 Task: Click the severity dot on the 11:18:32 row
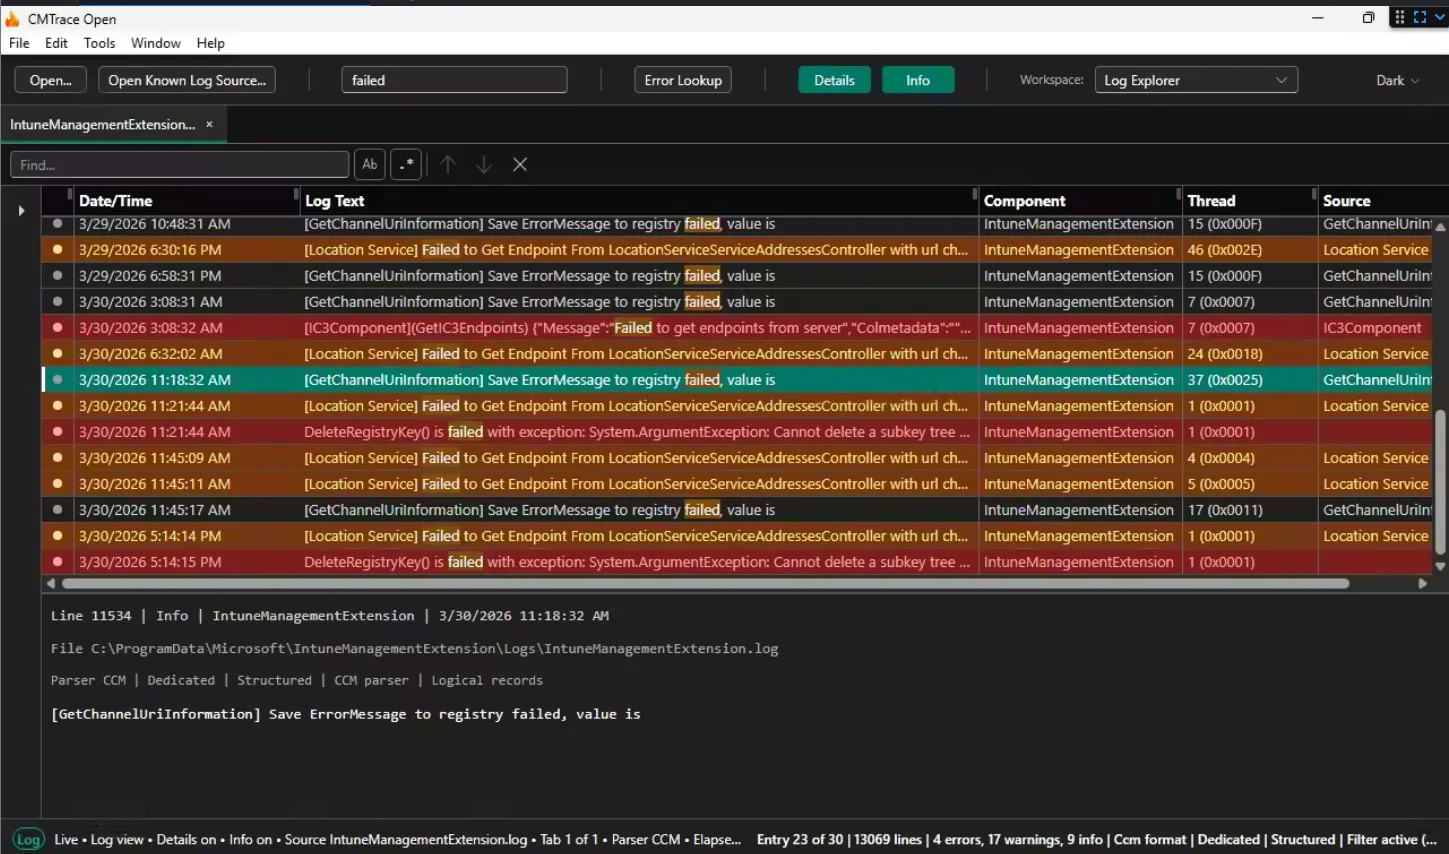click(57, 379)
